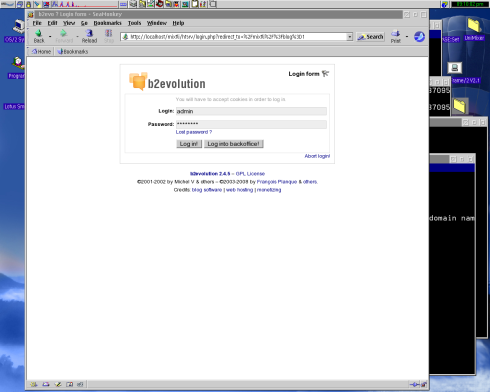Click the question-mark help icon near the clock

click(x=445, y=4)
